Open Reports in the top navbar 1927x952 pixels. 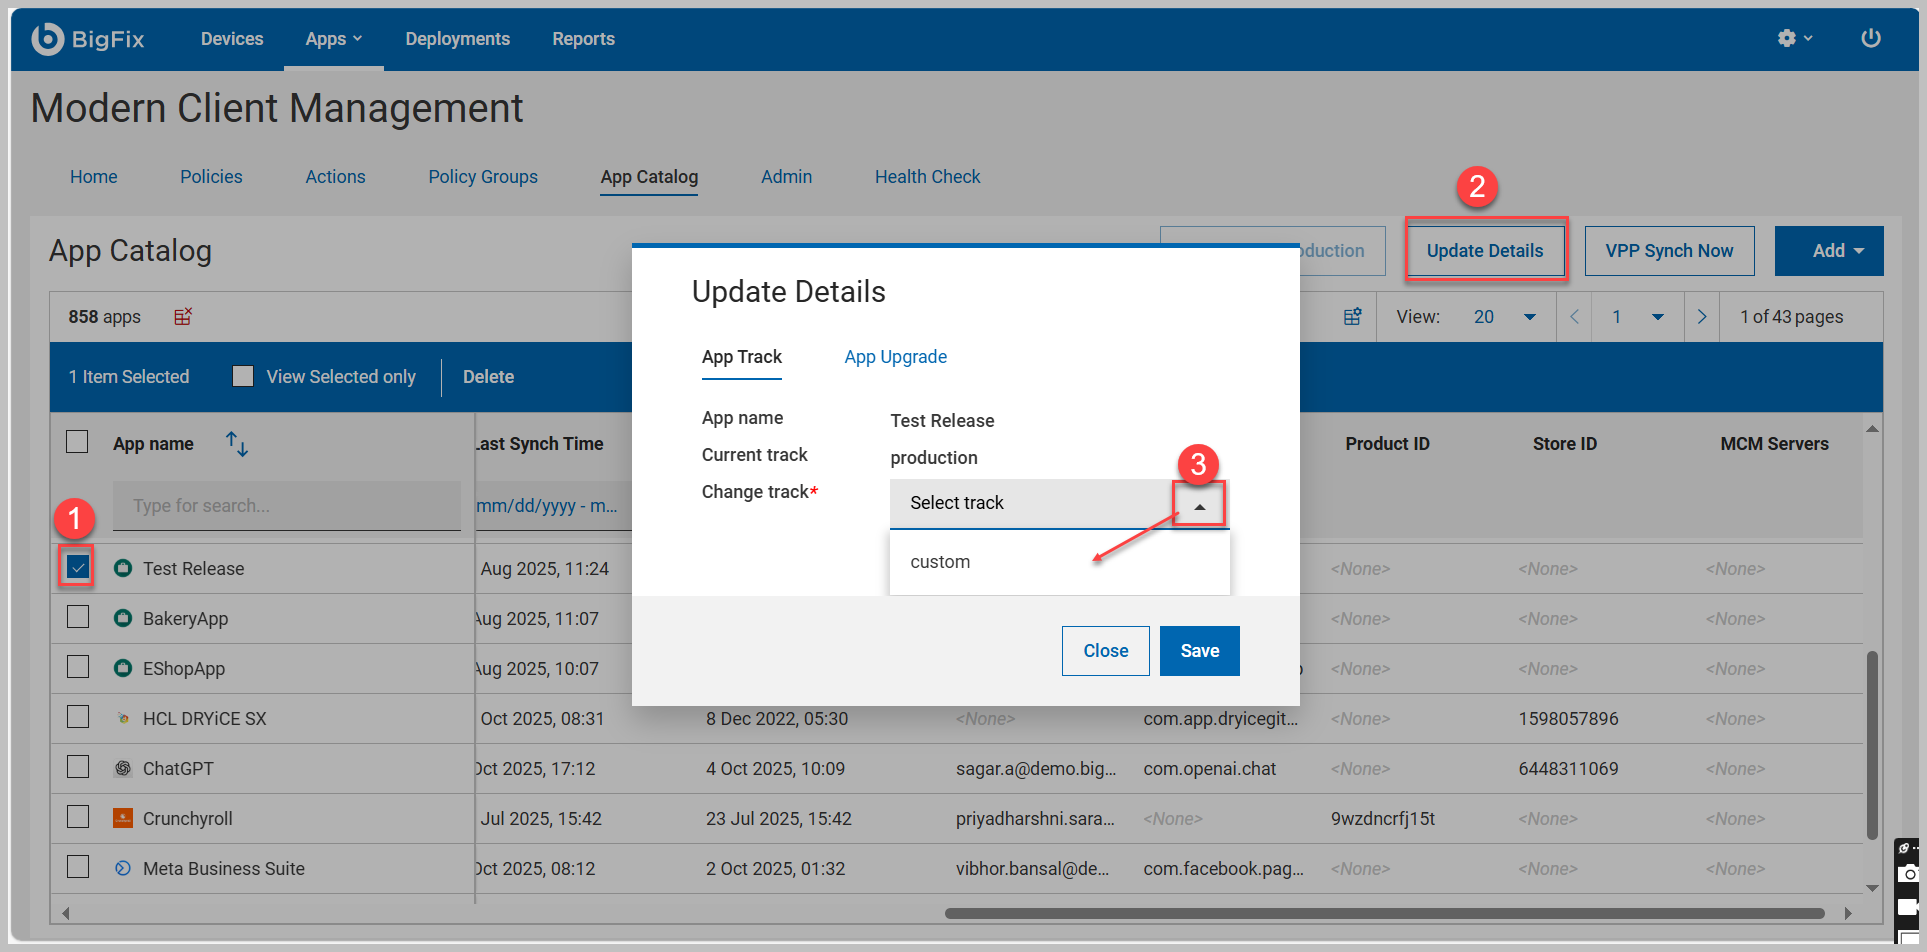click(583, 39)
